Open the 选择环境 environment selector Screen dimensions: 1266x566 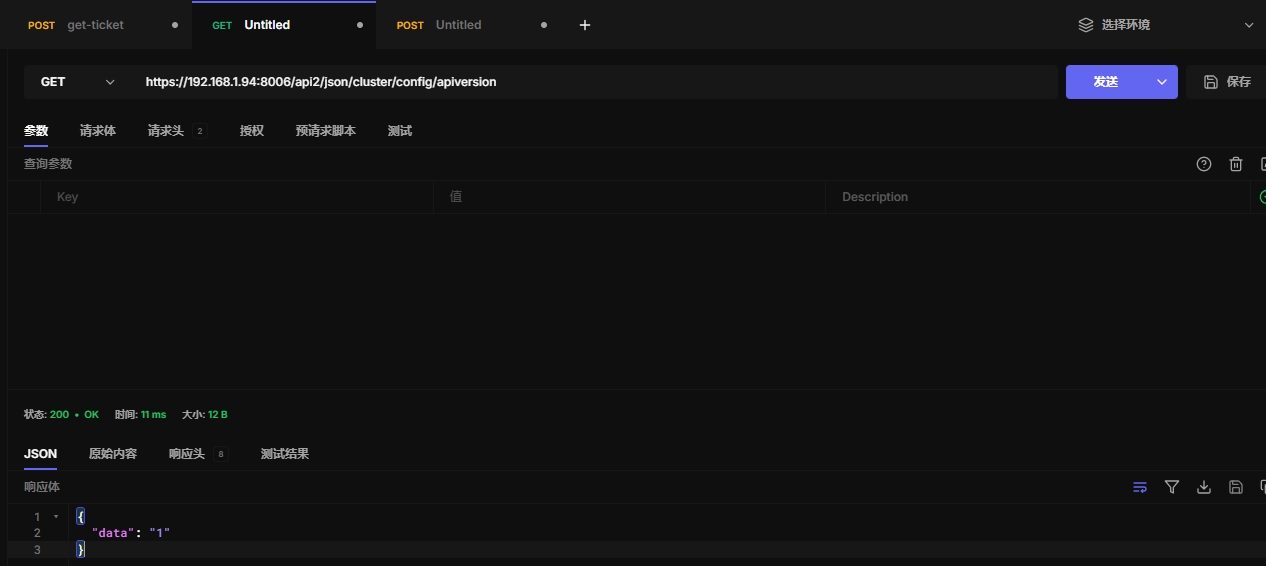[1166, 25]
